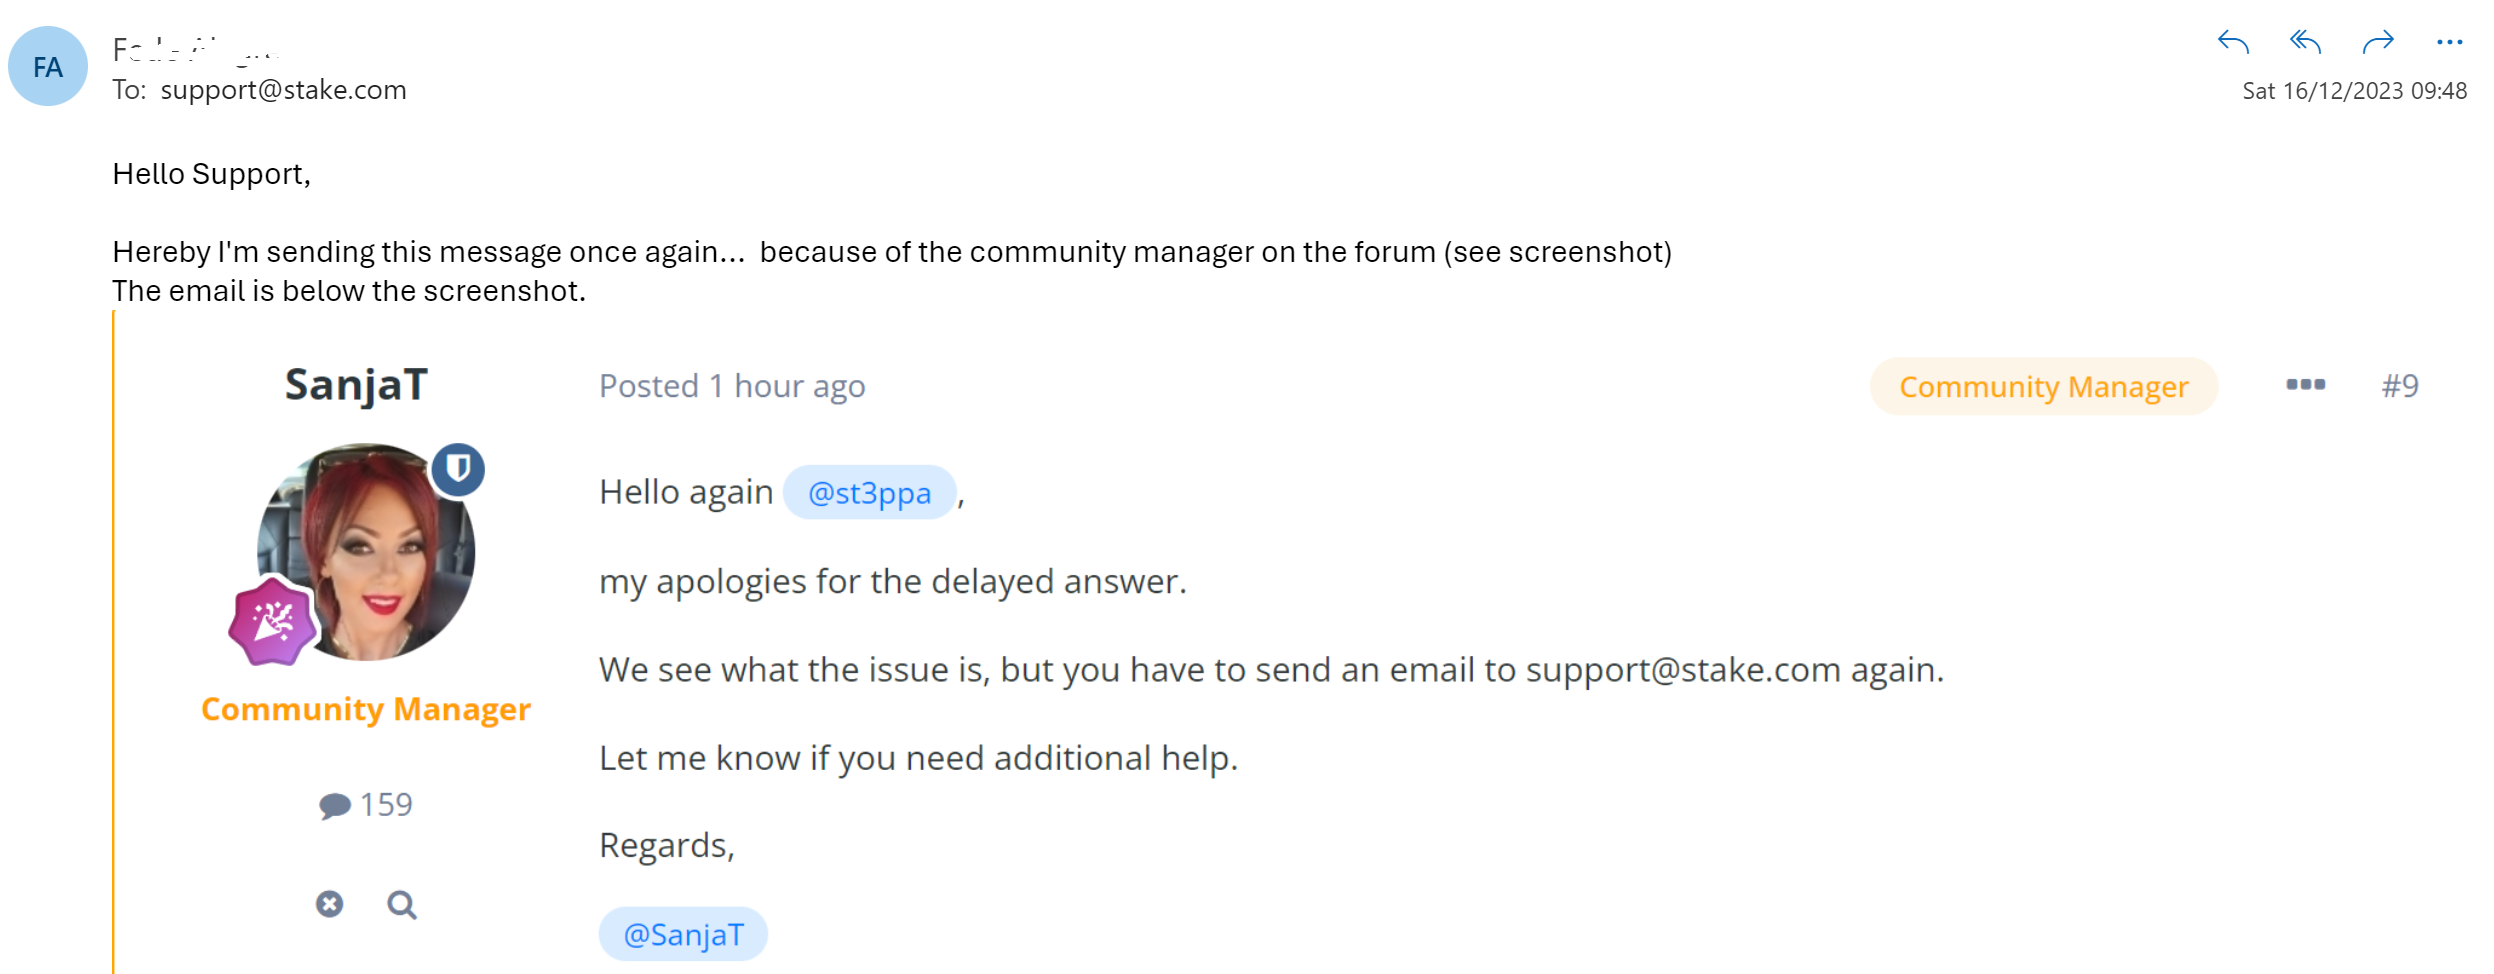Viewport: 2494px width, 974px height.
Task: Click the circled X icon under profile
Action: 329,904
